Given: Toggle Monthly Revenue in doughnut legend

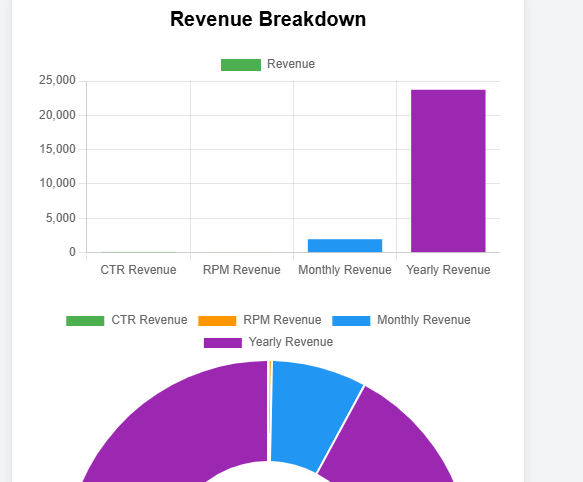Looking at the screenshot, I should tap(402, 320).
